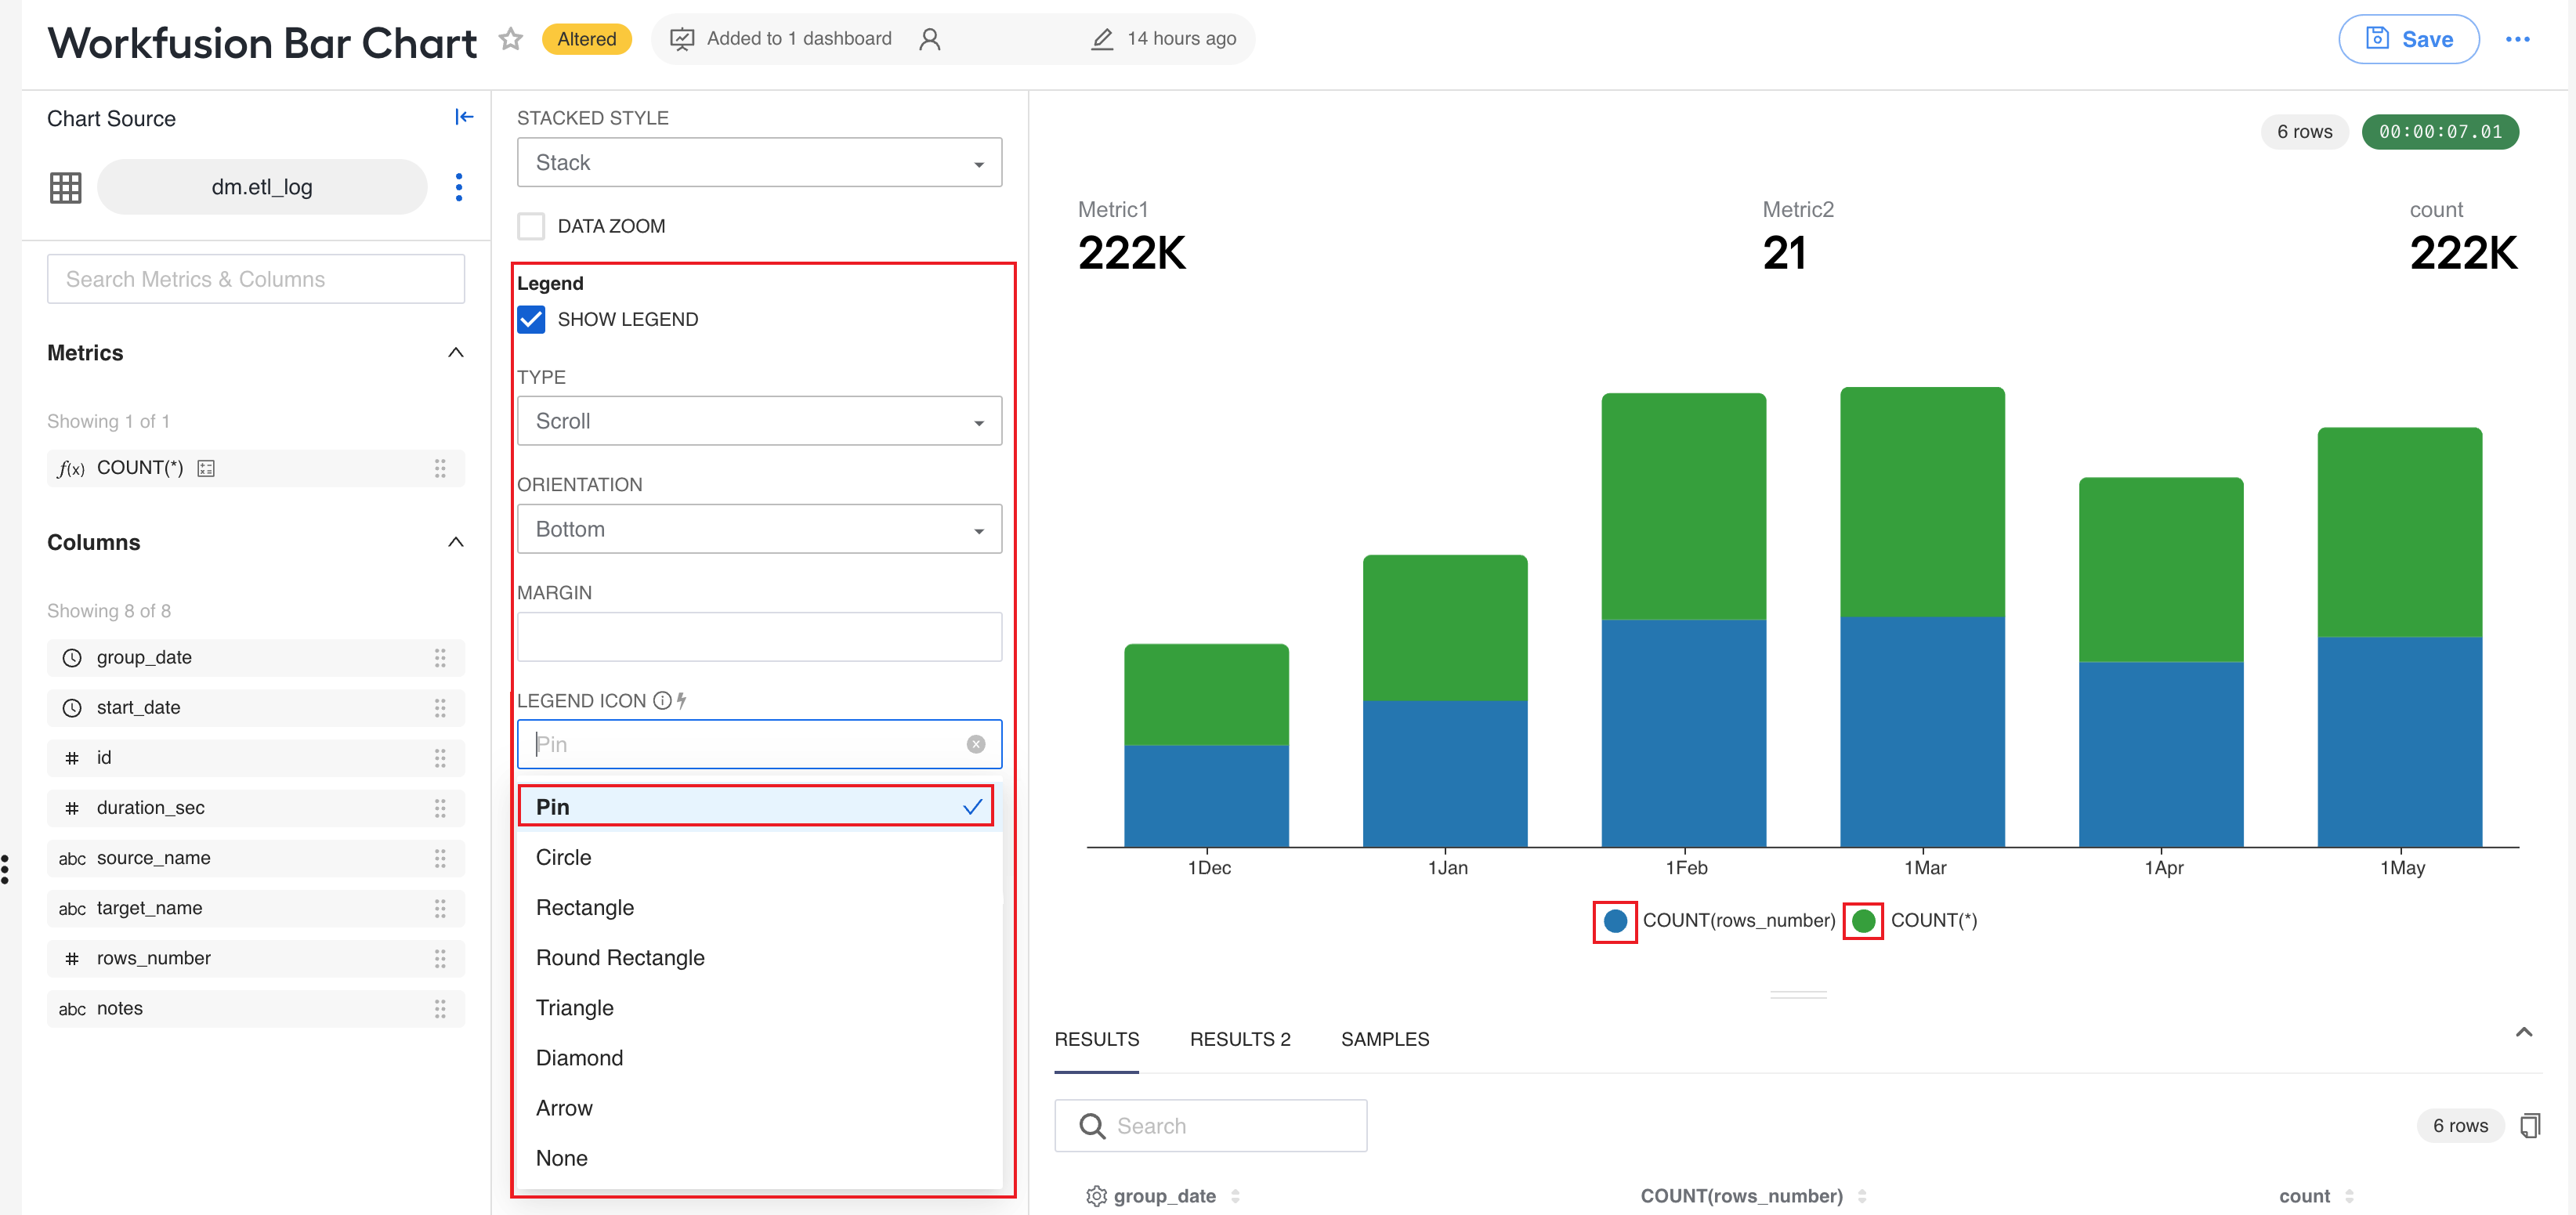Viewport: 2576px width, 1215px height.
Task: Switch to the Results 2 tab
Action: pos(1240,1039)
